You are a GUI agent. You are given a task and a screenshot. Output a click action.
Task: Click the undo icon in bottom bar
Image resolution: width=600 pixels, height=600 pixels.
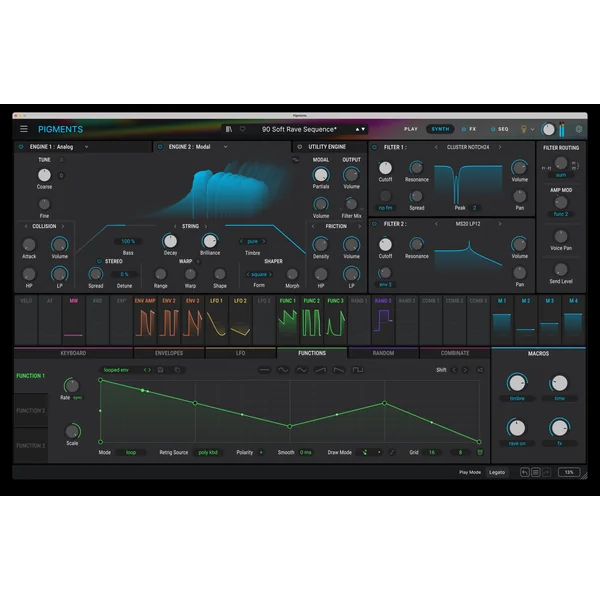[525, 472]
